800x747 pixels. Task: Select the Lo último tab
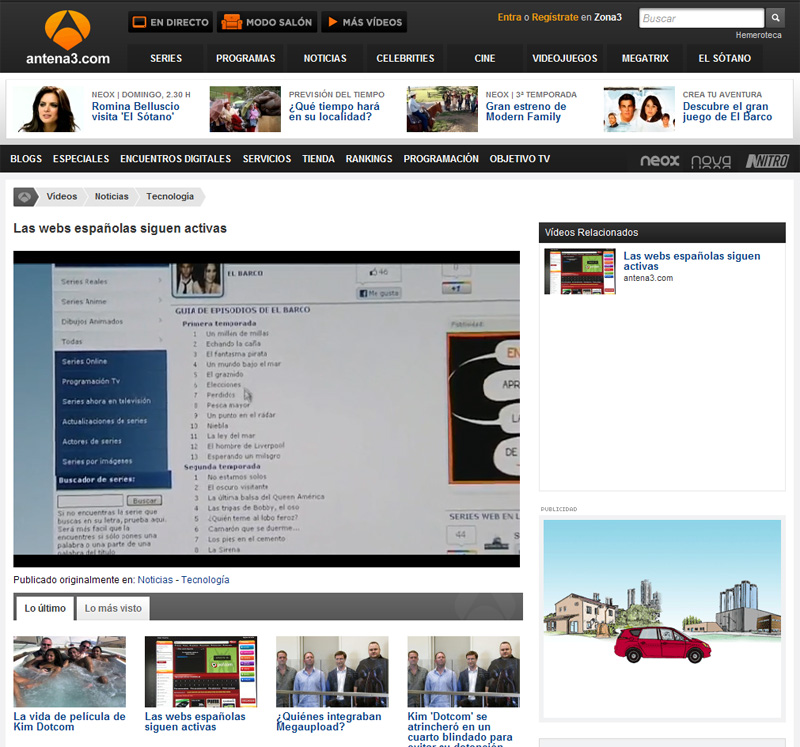point(45,608)
